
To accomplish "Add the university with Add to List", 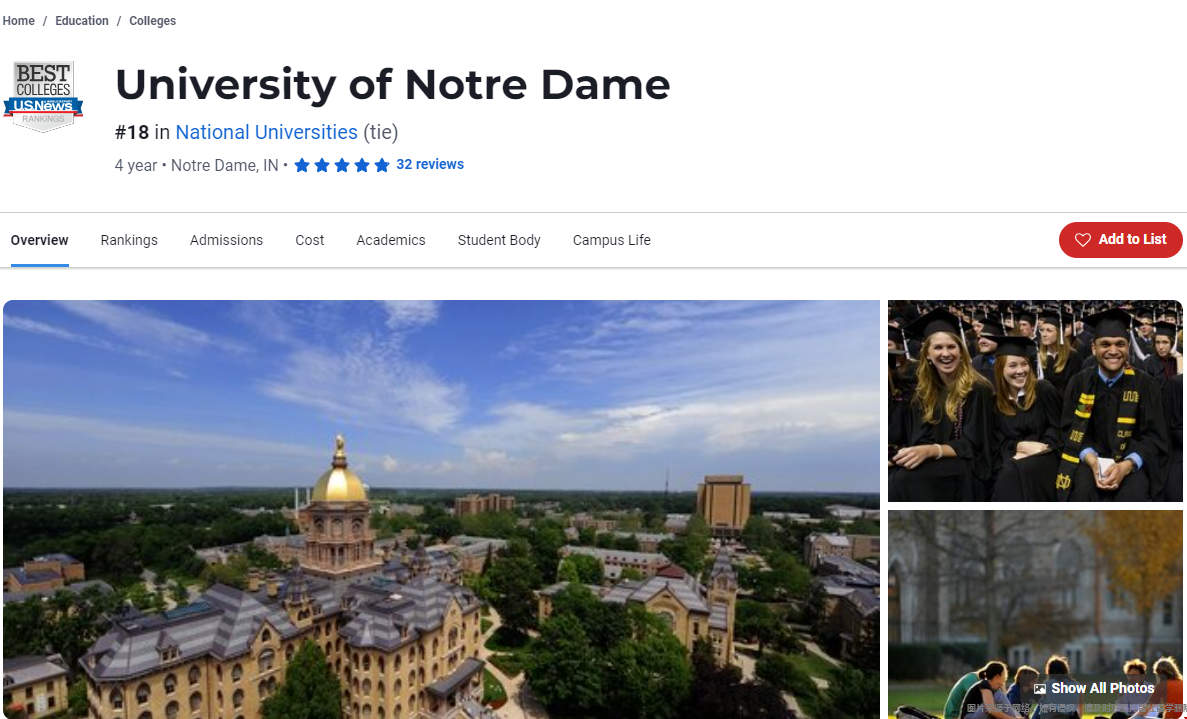I will coord(1120,240).
